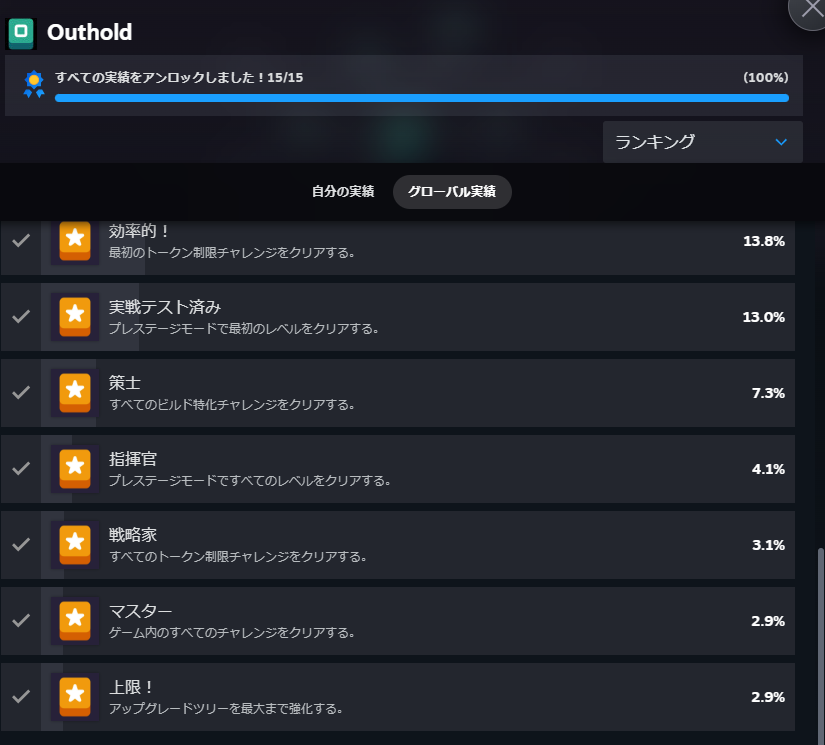825x745 pixels.
Task: Click the マスター achievement star icon
Action: click(x=74, y=620)
